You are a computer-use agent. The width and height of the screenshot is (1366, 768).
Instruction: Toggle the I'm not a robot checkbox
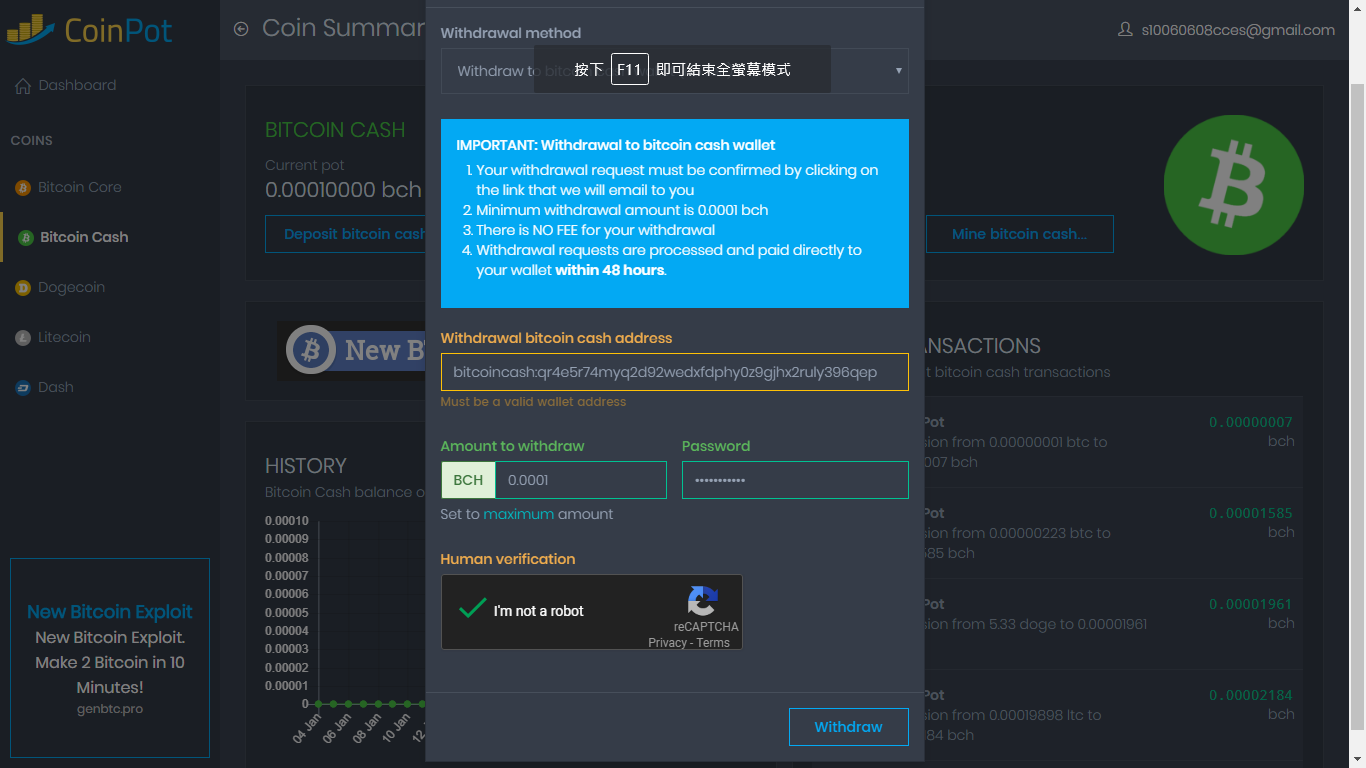coord(472,609)
